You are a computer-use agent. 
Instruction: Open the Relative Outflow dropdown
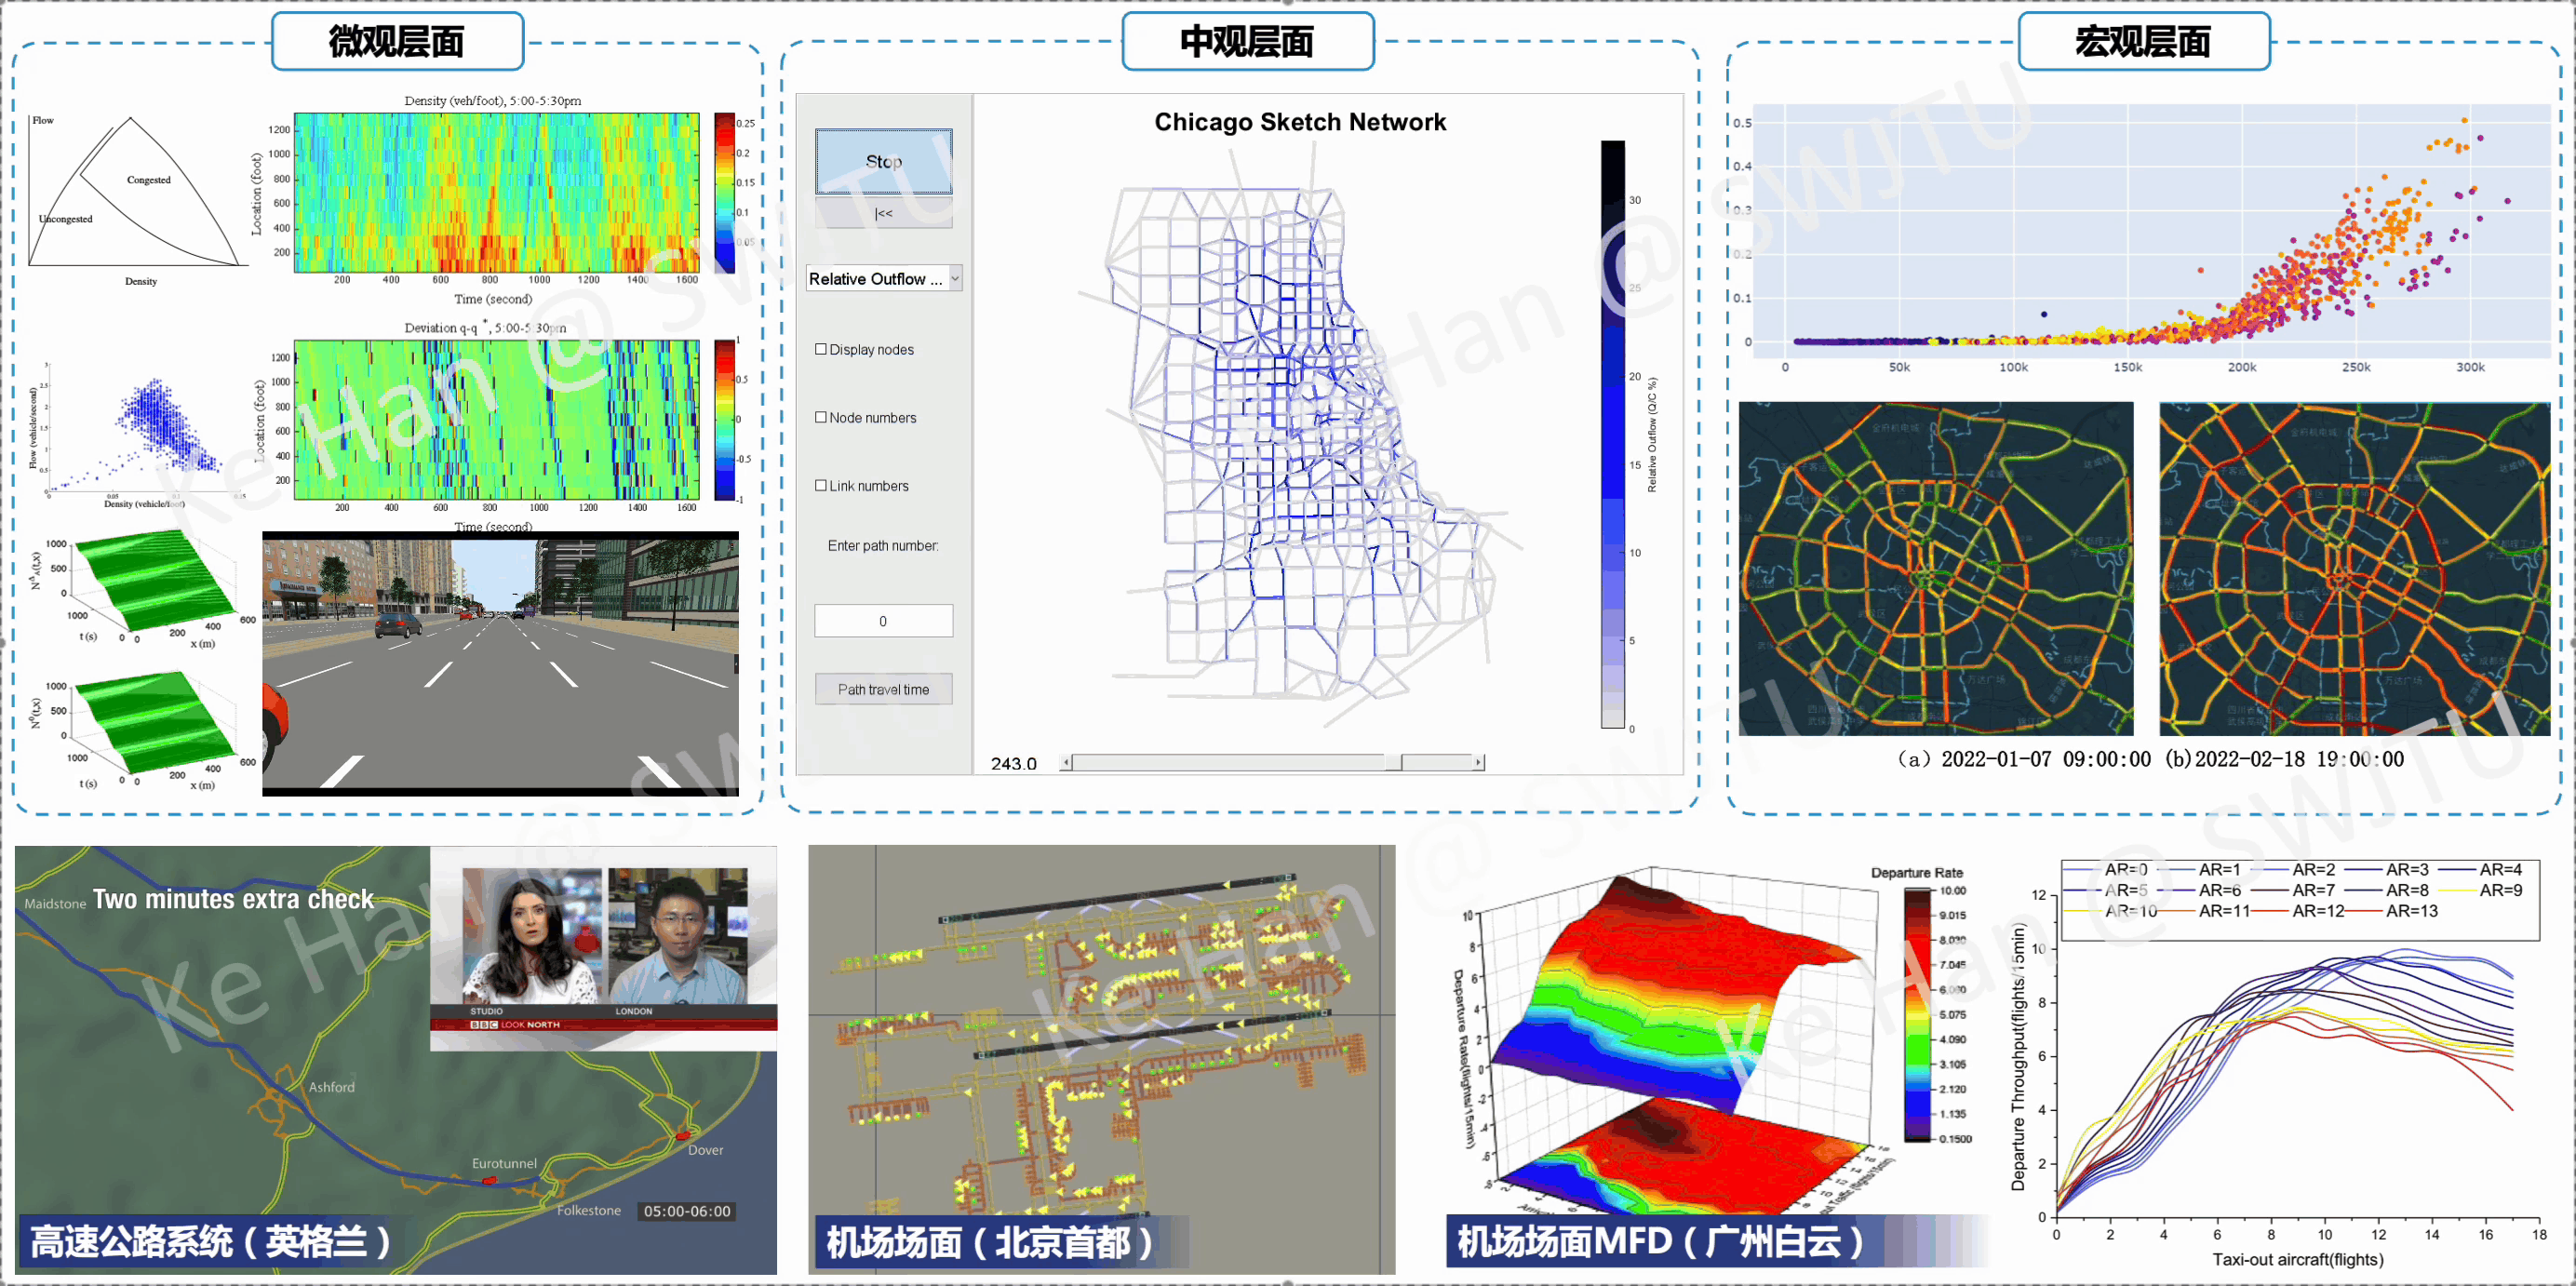pyautogui.click(x=883, y=279)
